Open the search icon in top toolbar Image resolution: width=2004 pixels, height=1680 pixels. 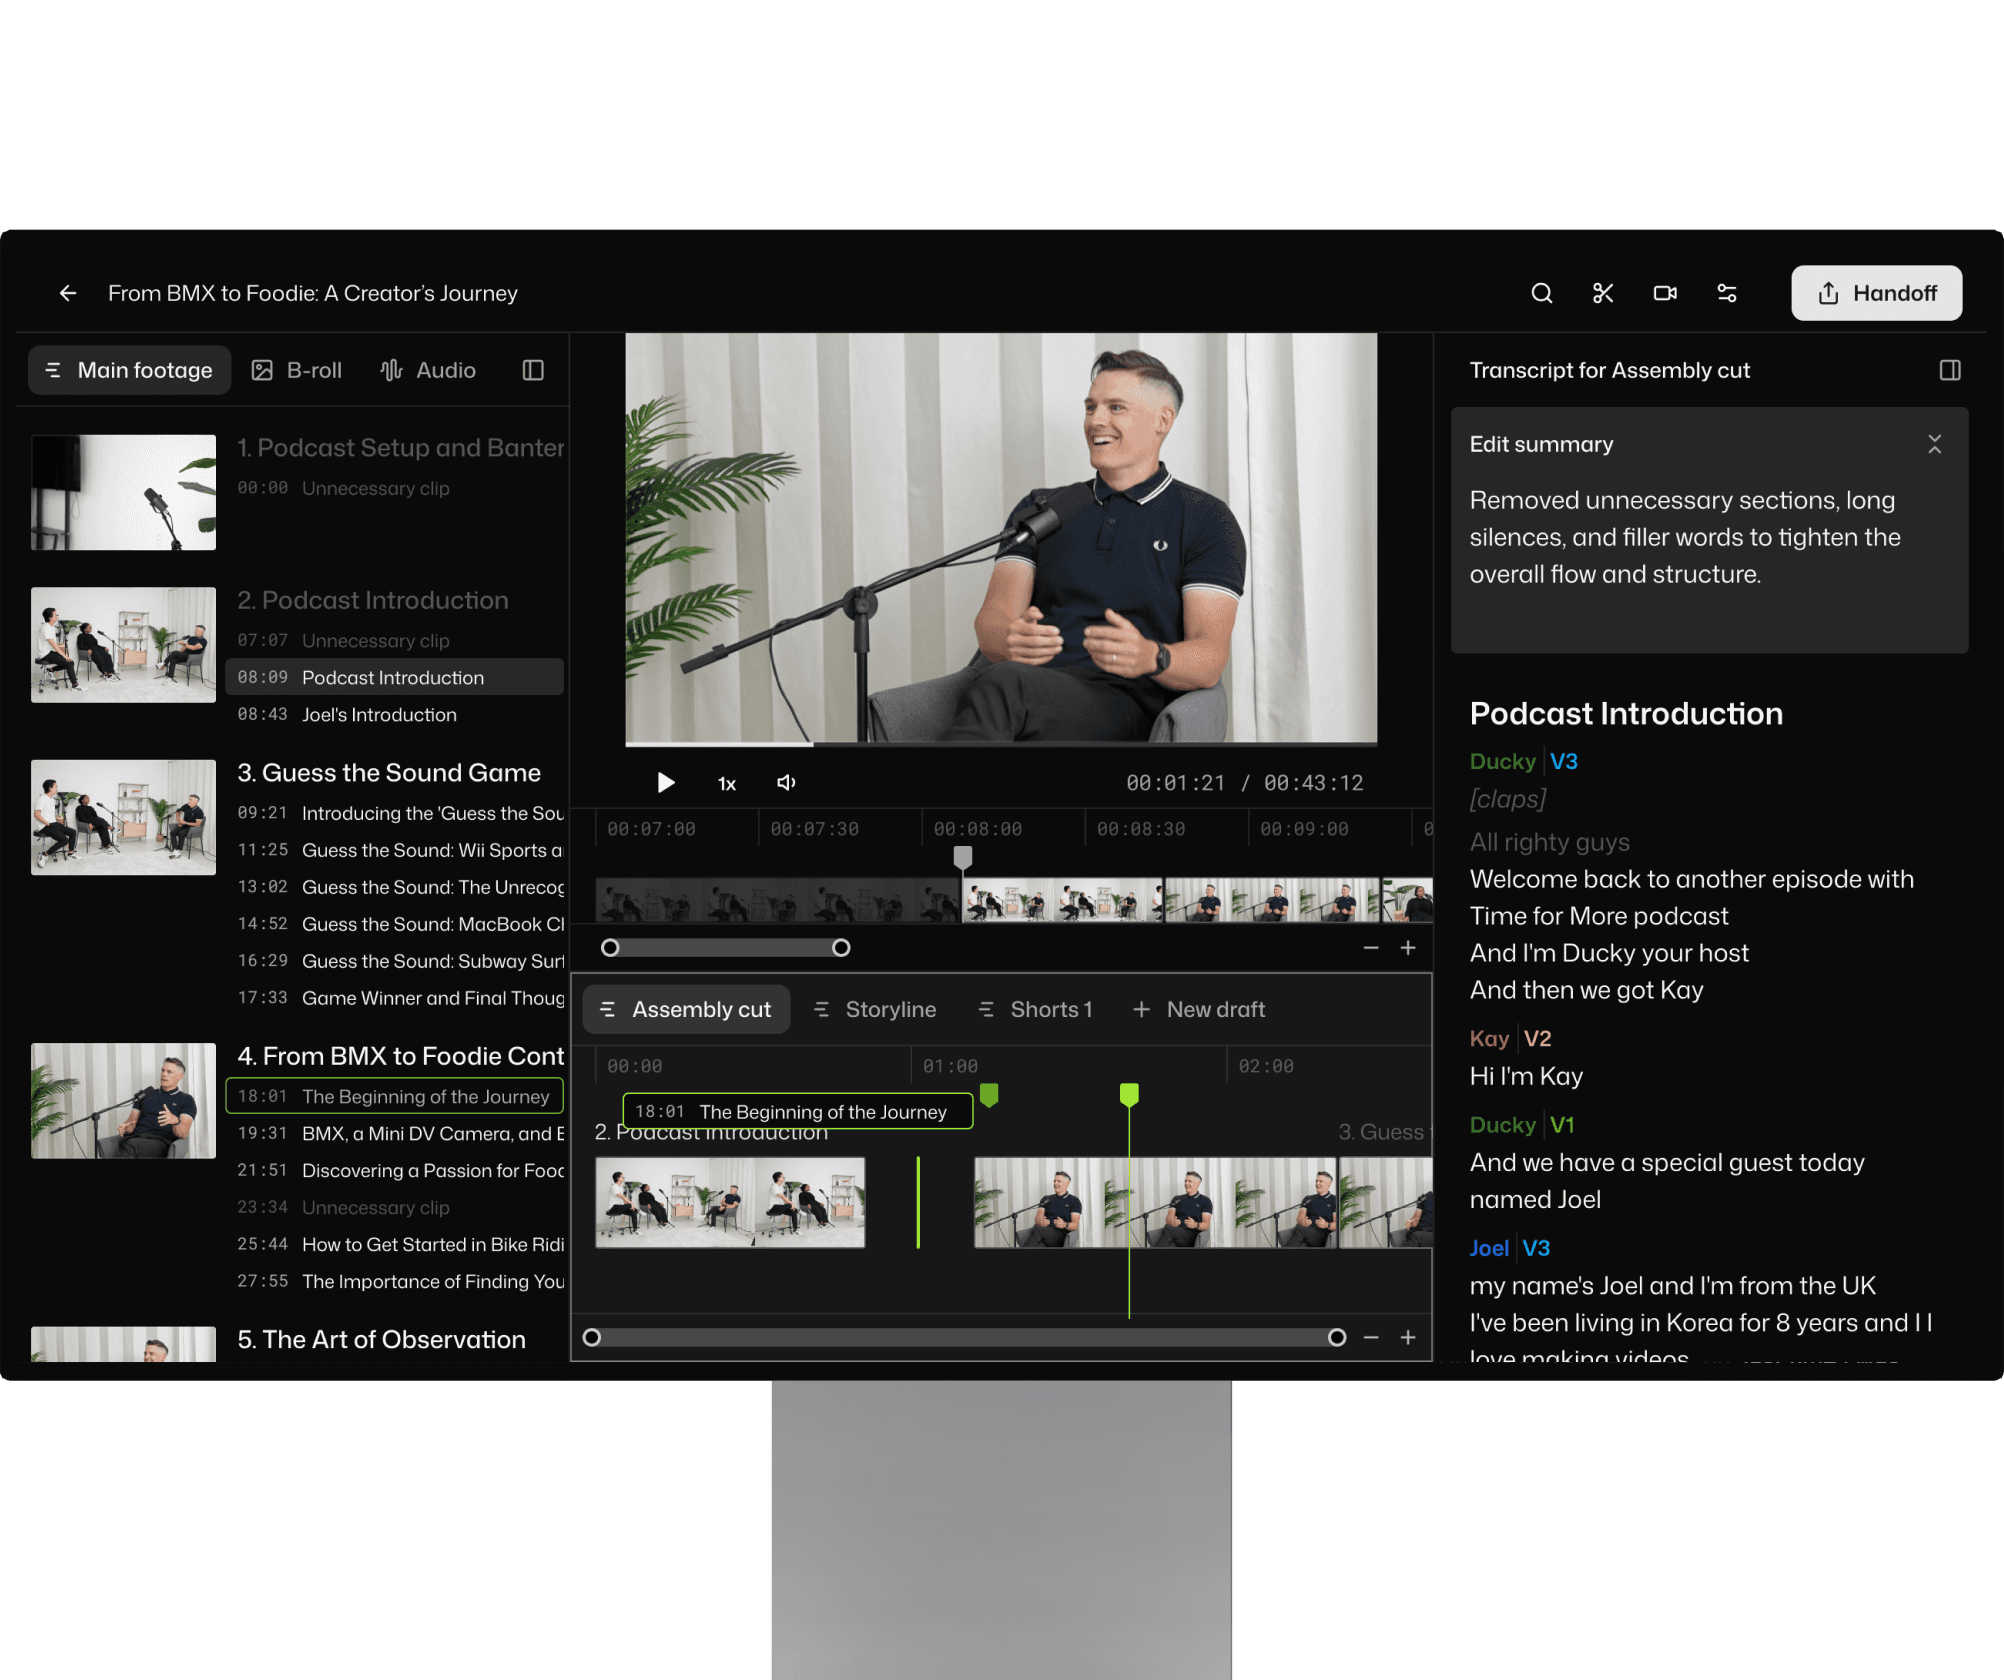pos(1542,293)
